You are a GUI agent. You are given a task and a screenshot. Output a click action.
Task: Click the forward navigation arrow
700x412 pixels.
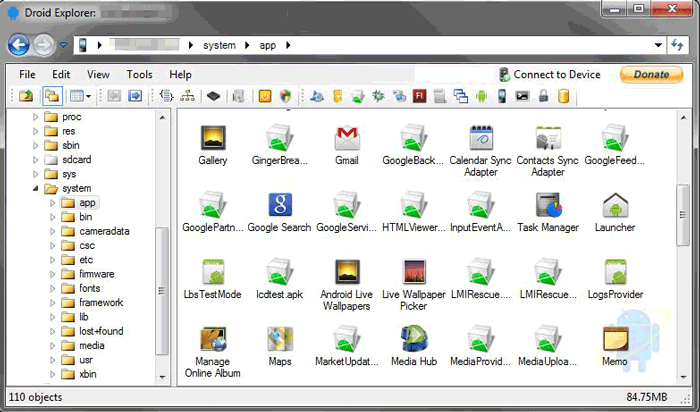(x=44, y=45)
